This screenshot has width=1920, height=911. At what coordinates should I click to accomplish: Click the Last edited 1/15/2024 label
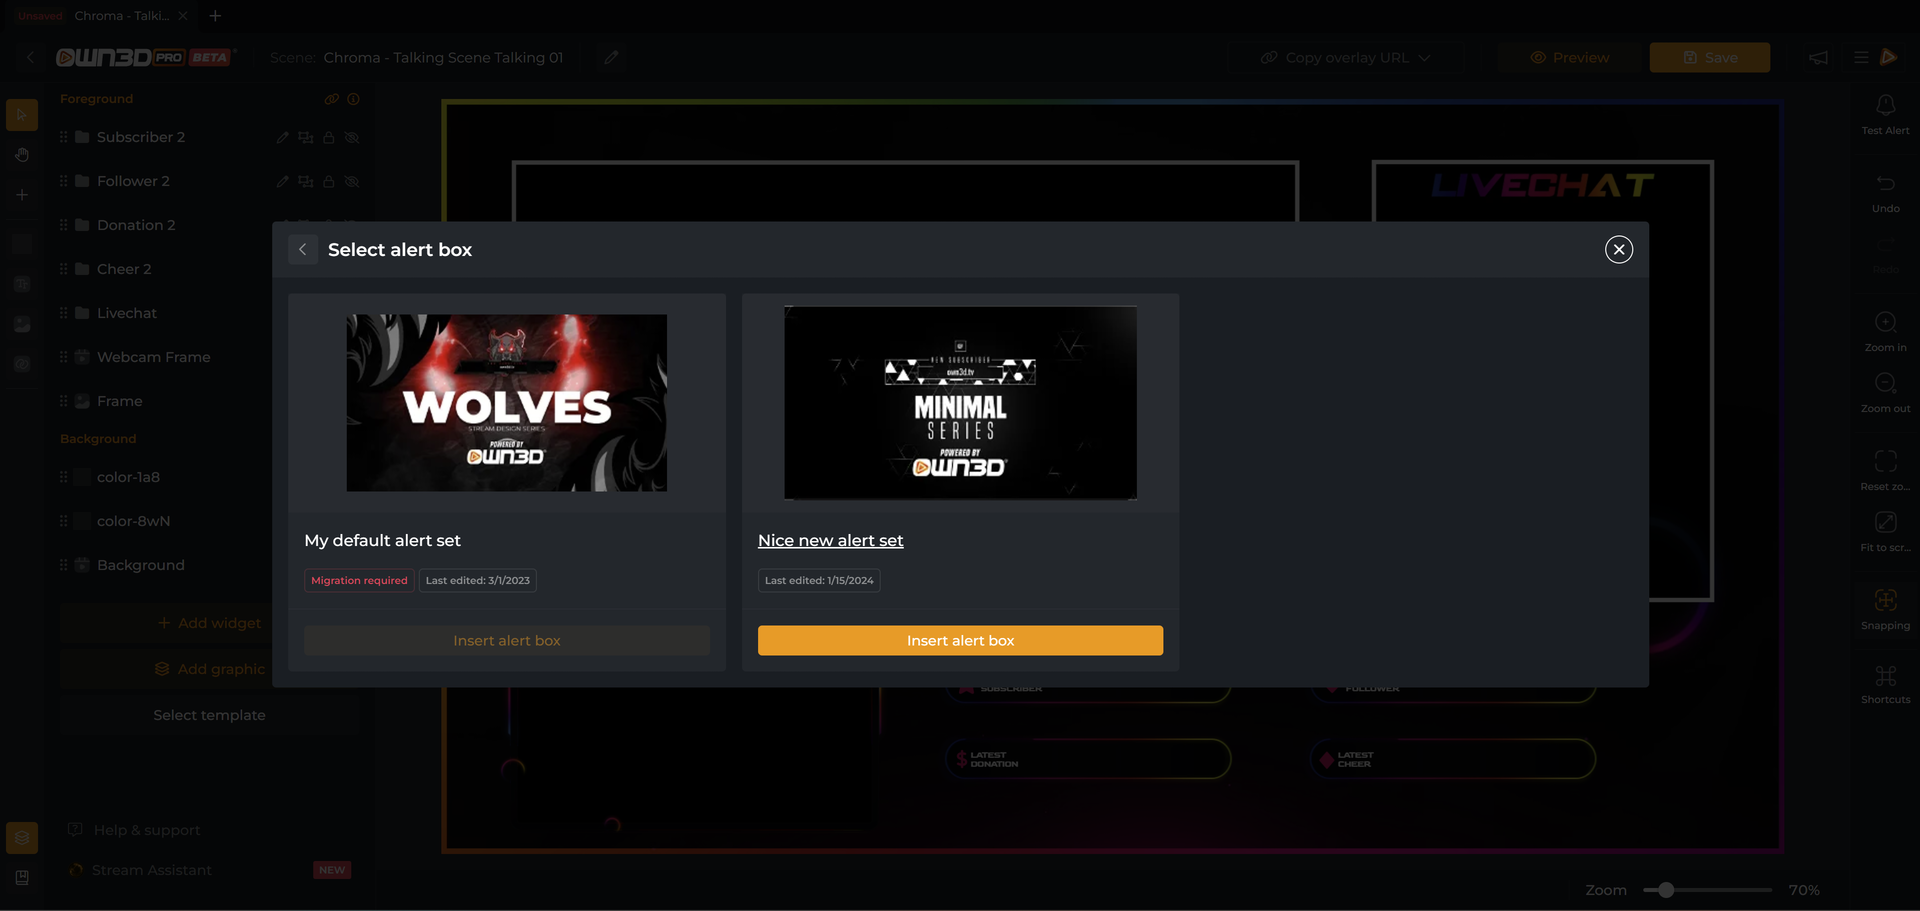click(x=819, y=581)
